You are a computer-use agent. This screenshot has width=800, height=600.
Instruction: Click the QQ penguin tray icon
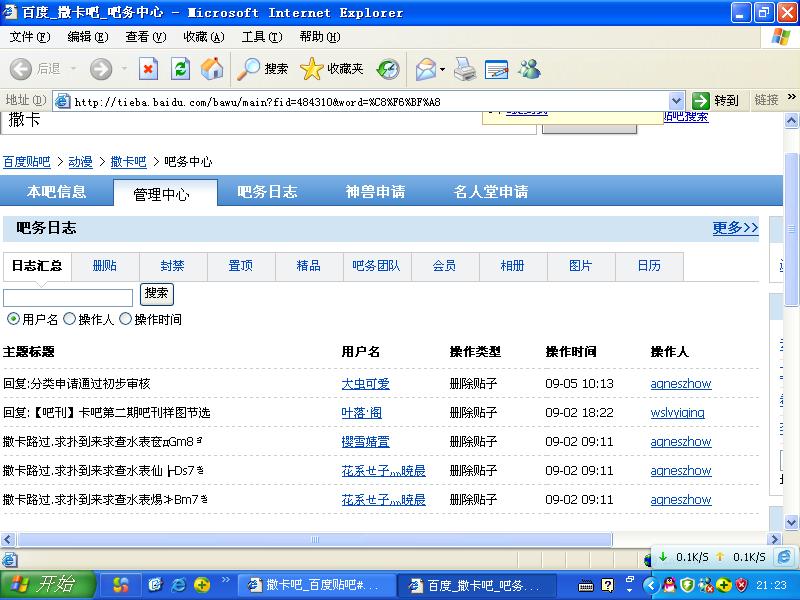point(669,585)
